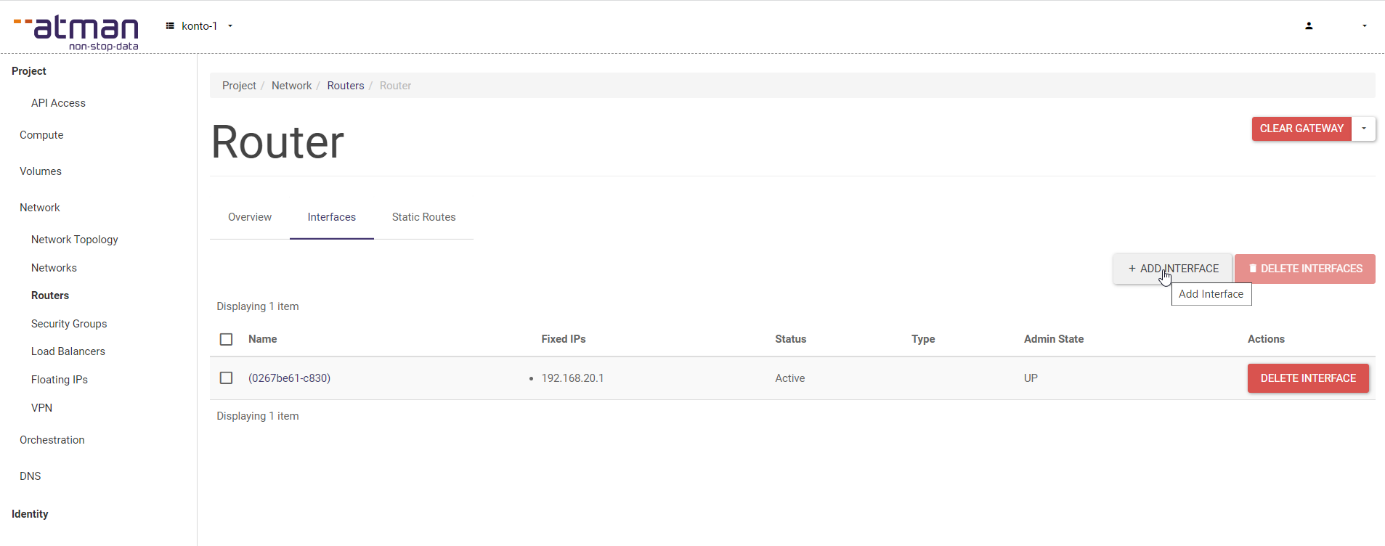
Task: Expand Clear Gateway dropdown arrow
Action: coord(1364,129)
